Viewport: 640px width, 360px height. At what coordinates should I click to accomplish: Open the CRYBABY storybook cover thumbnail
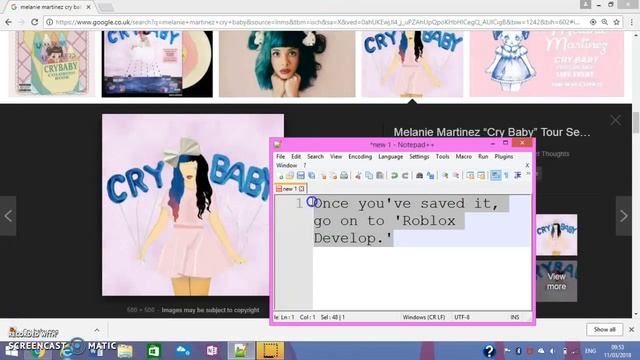52,64
